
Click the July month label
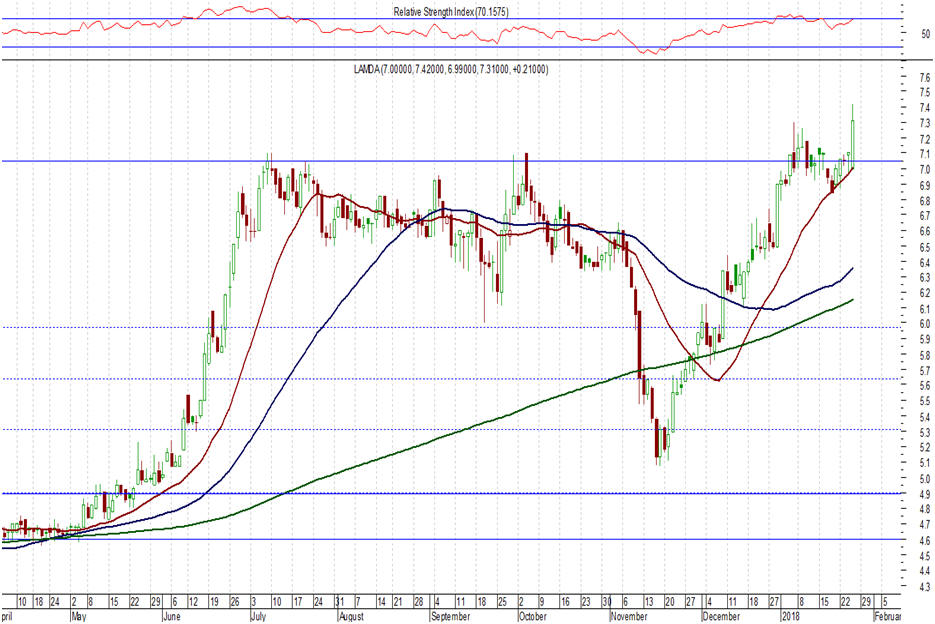258,616
